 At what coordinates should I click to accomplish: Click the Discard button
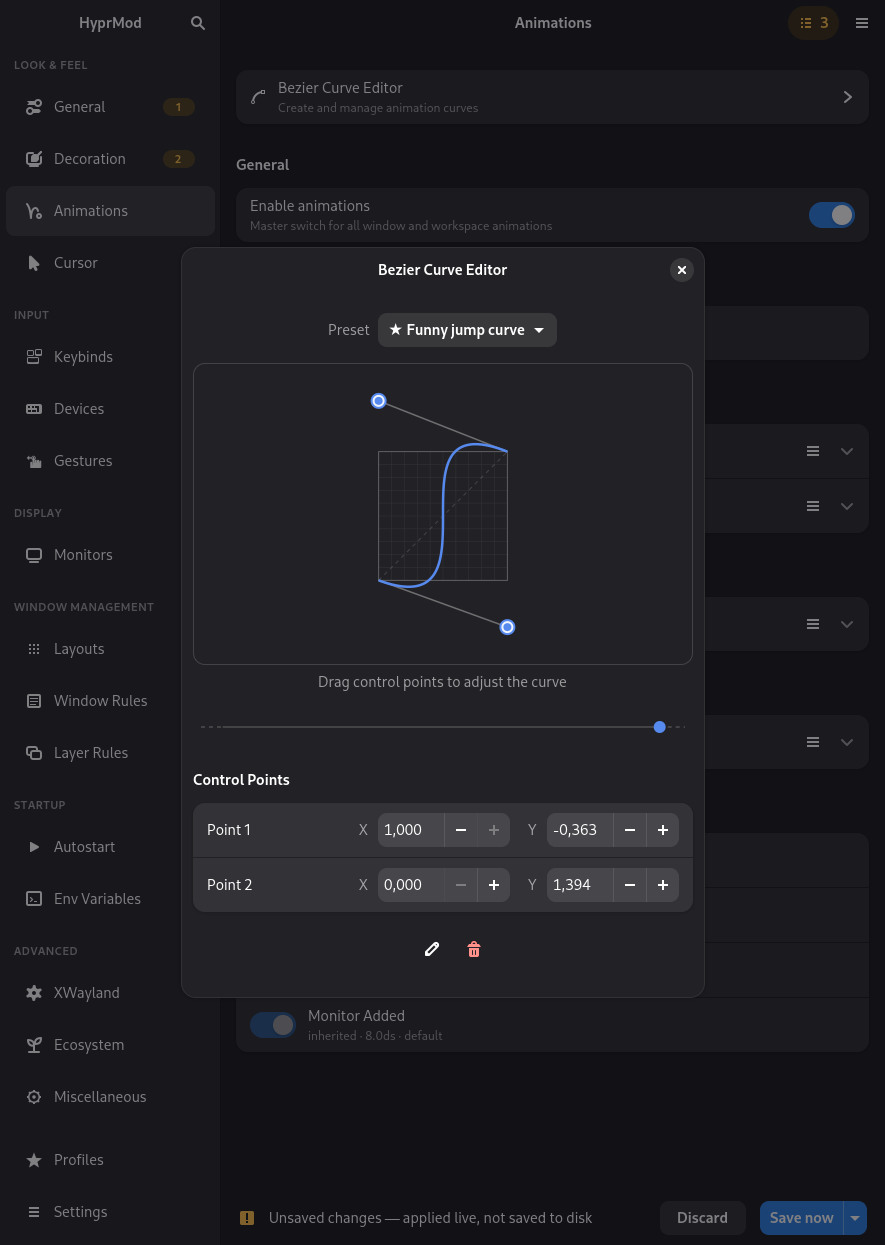pyautogui.click(x=702, y=1218)
